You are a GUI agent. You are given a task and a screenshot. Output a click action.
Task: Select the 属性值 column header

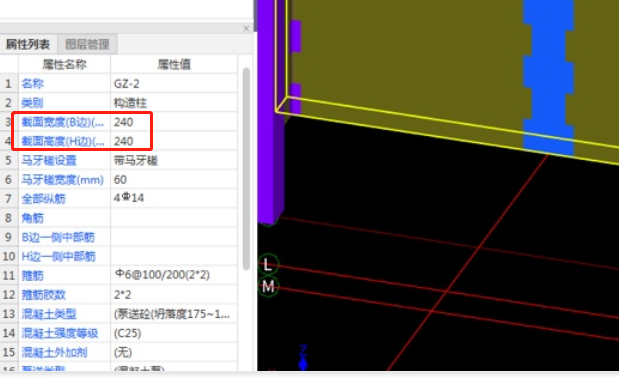tap(174, 64)
